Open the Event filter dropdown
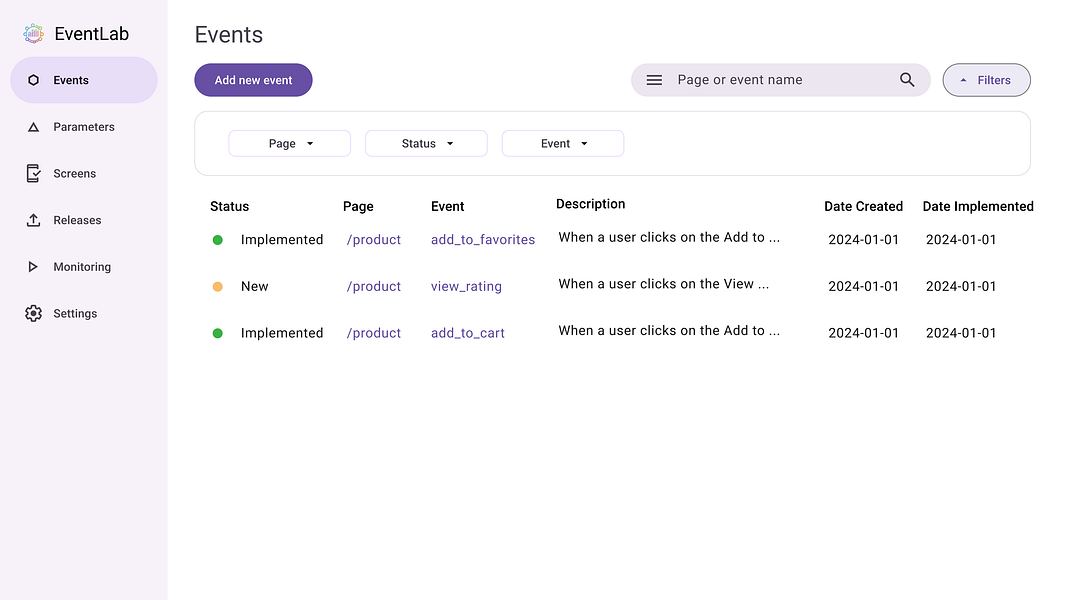 [x=562, y=143]
